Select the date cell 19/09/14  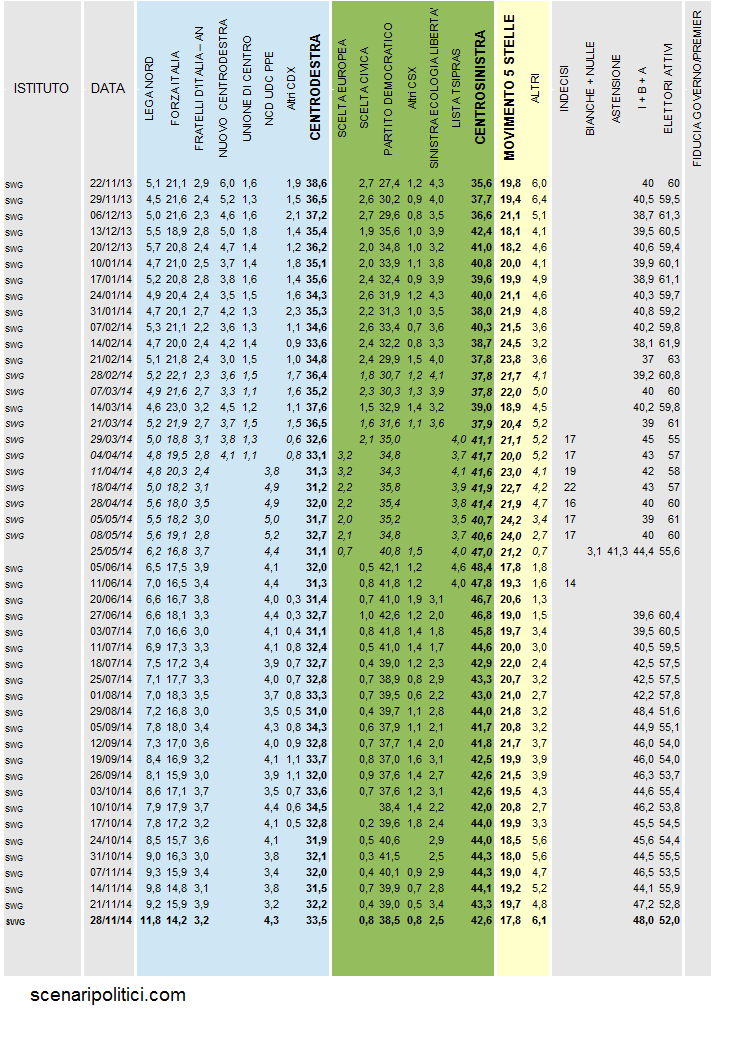[111, 759]
